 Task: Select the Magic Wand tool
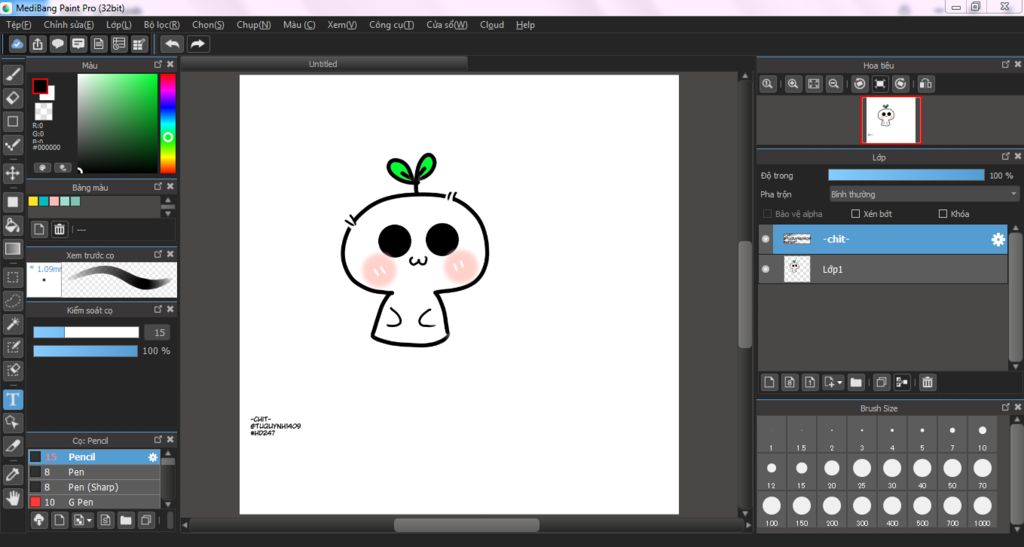click(x=12, y=324)
